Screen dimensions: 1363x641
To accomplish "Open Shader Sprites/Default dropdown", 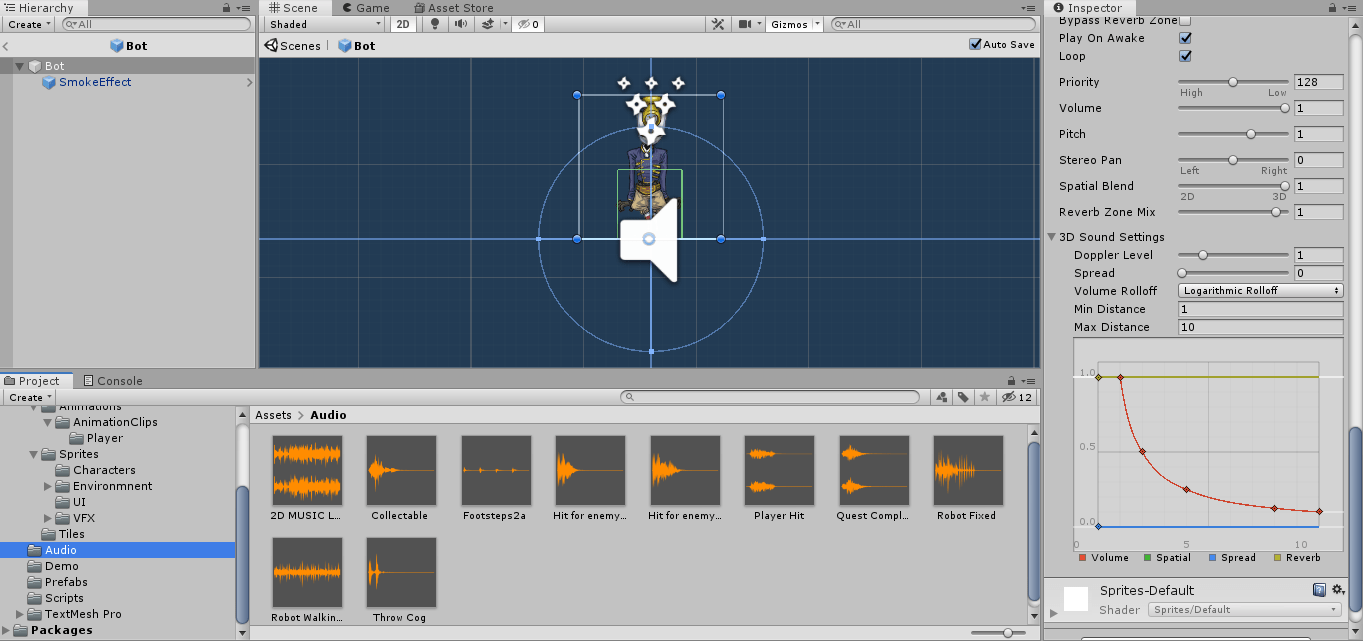I will [1244, 609].
